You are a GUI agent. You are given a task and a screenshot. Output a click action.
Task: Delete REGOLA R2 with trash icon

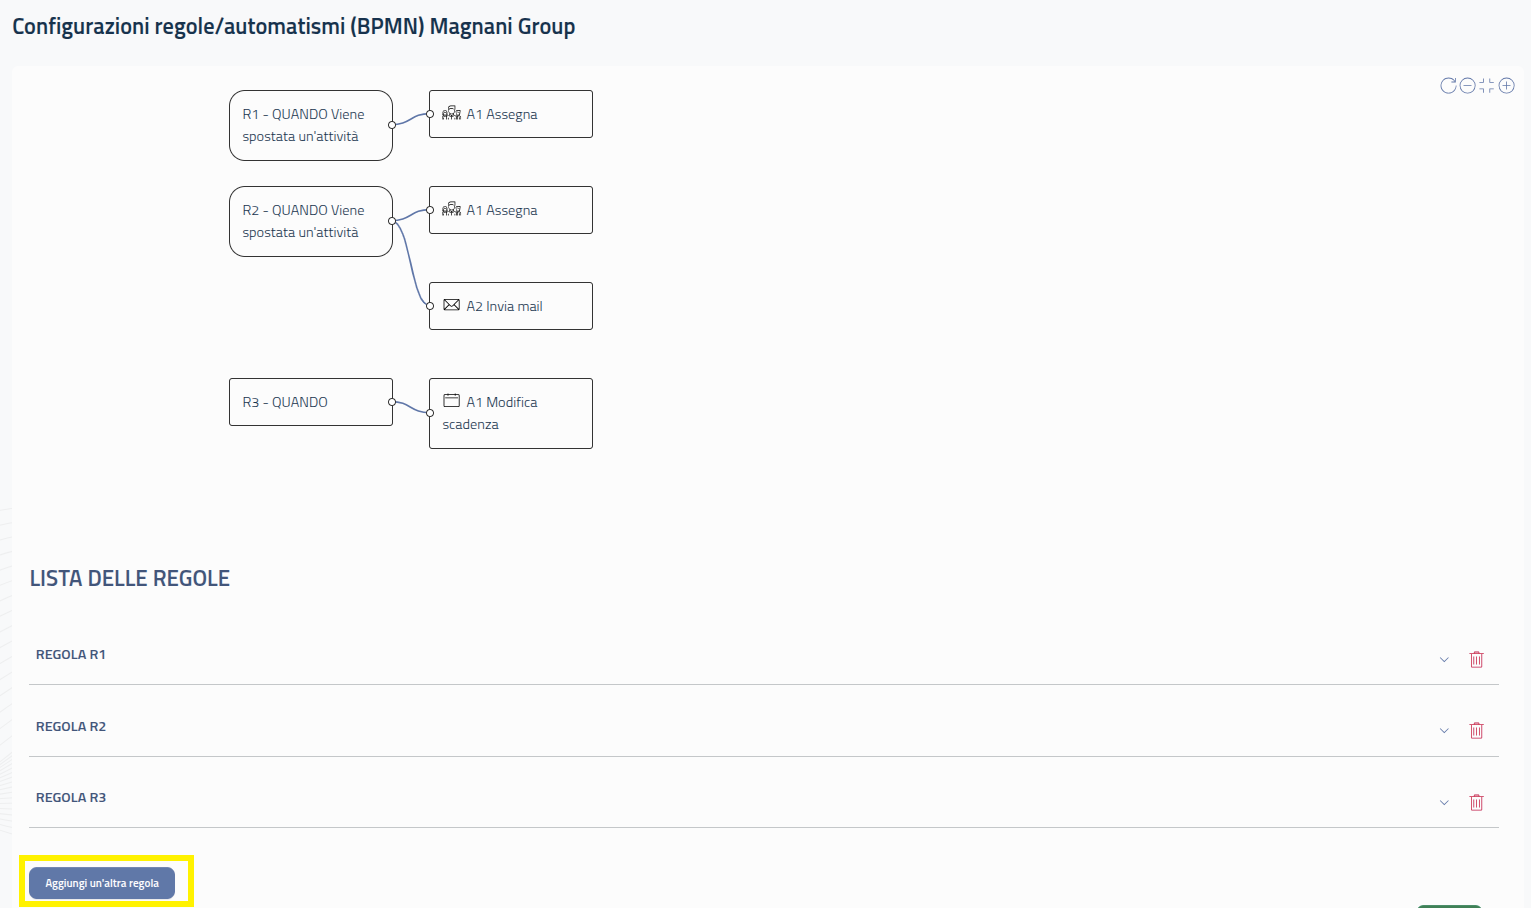pos(1476,730)
